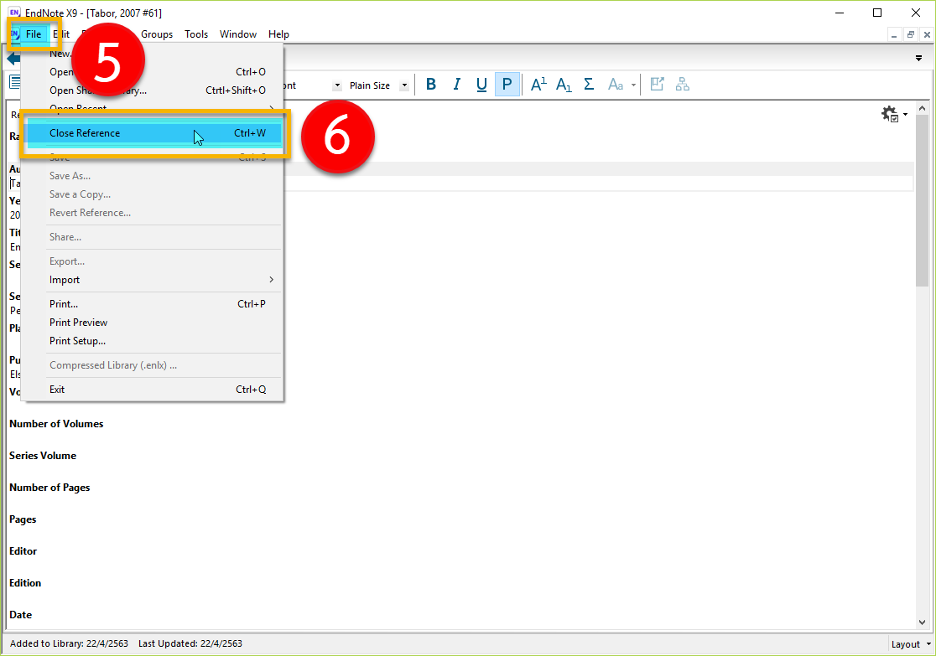Click the Underline formatting icon
Screen dimensions: 936x656
tap(481, 85)
